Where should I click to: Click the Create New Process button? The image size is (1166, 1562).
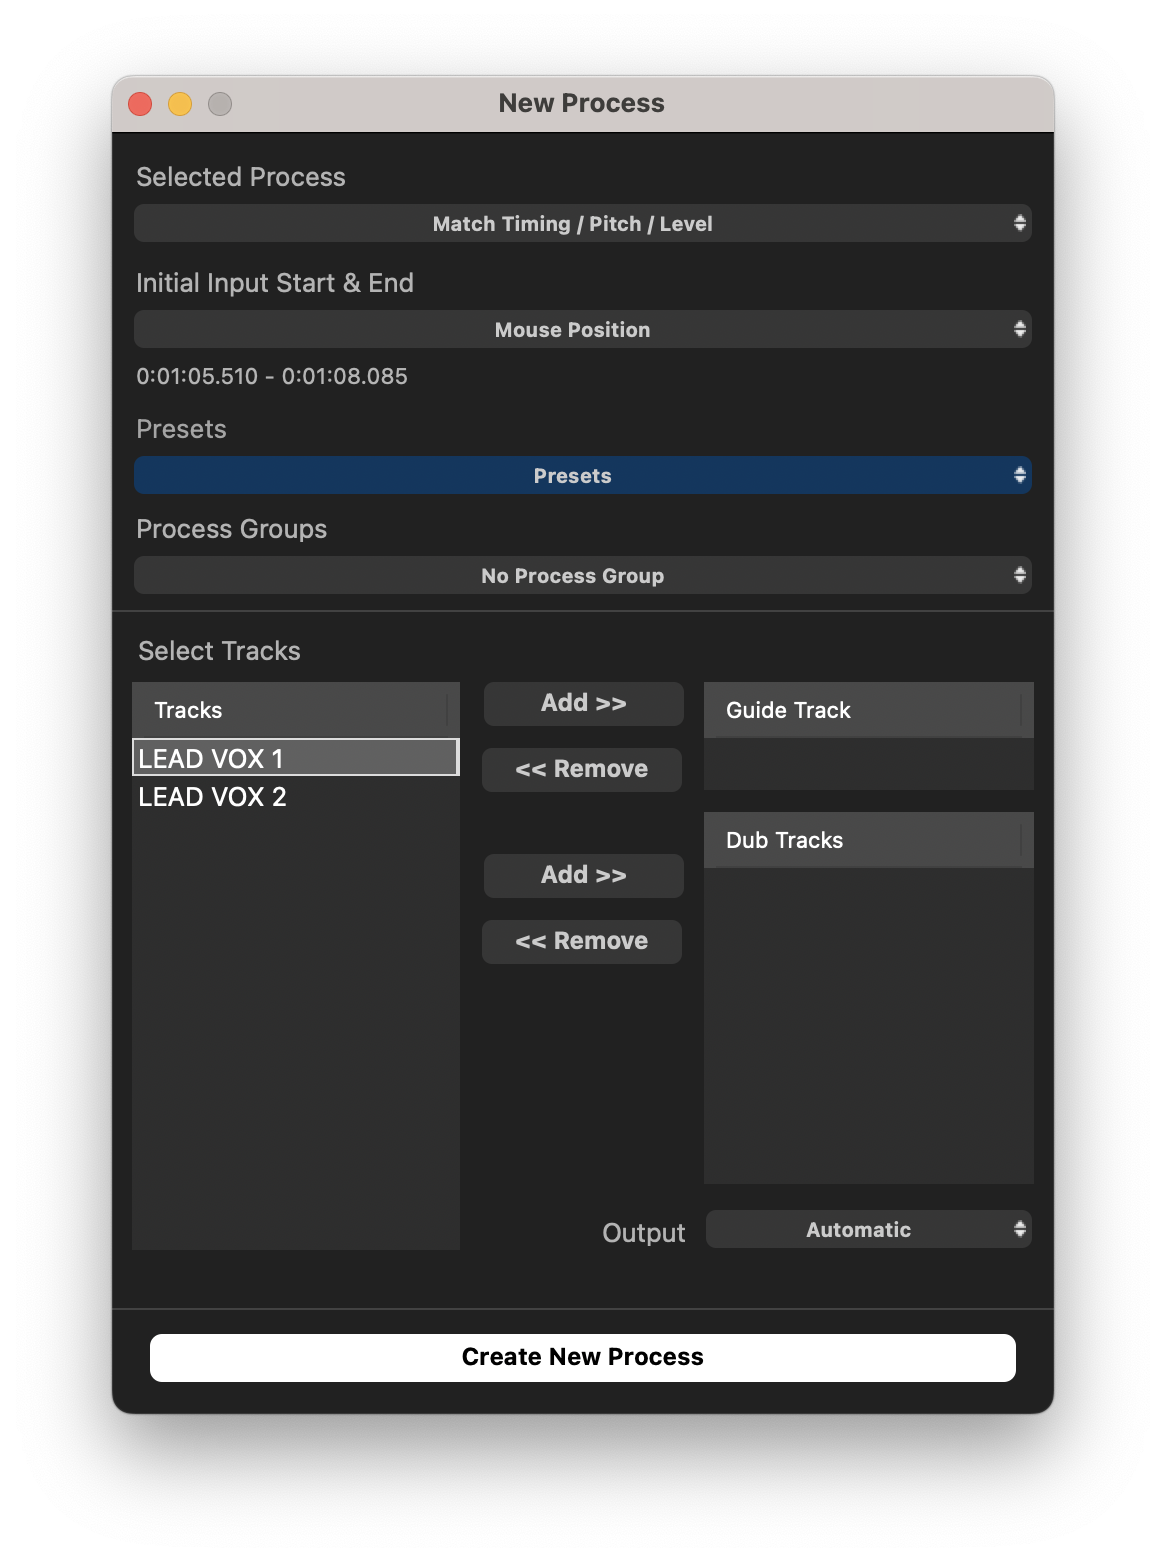point(582,1357)
